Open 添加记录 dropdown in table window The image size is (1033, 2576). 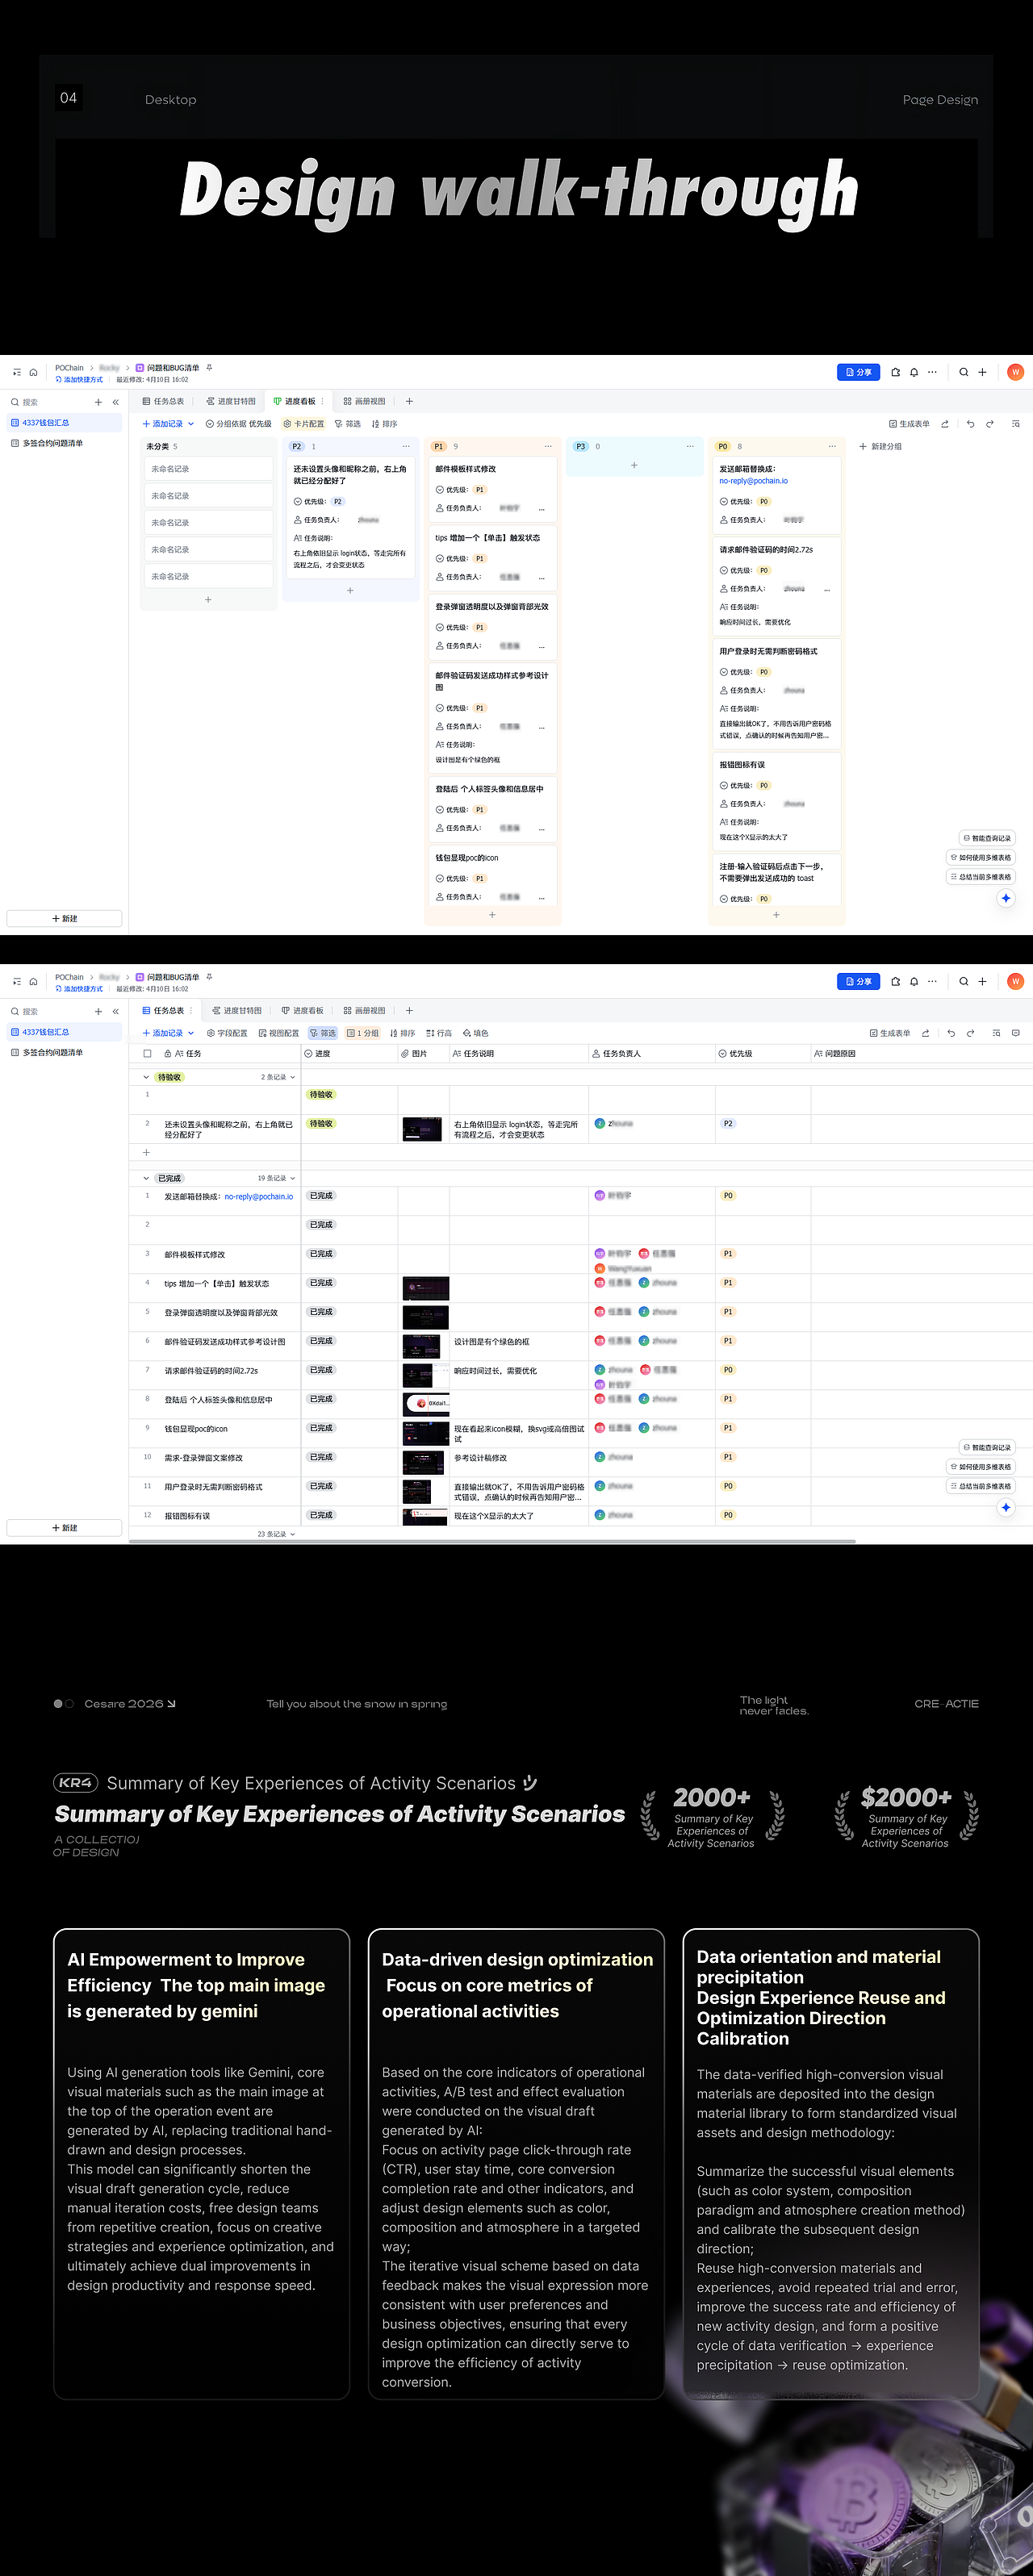pos(191,1033)
